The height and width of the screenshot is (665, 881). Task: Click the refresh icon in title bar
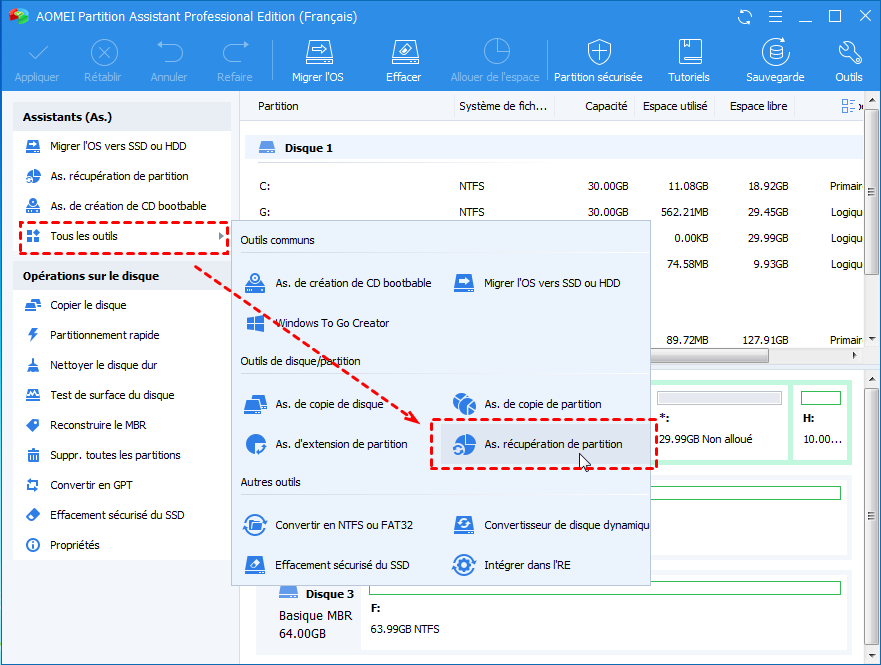click(x=745, y=17)
